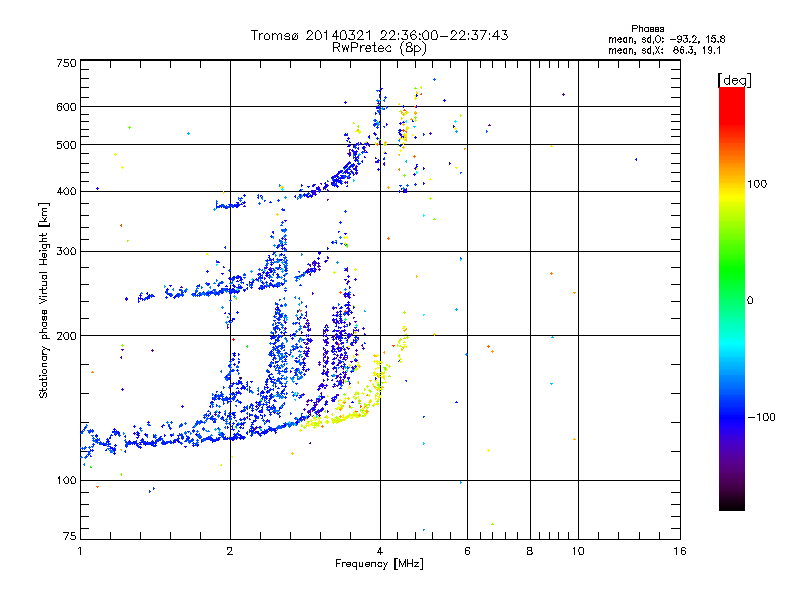
Task: Click the frequency axis tick "2"
Action: (230, 551)
